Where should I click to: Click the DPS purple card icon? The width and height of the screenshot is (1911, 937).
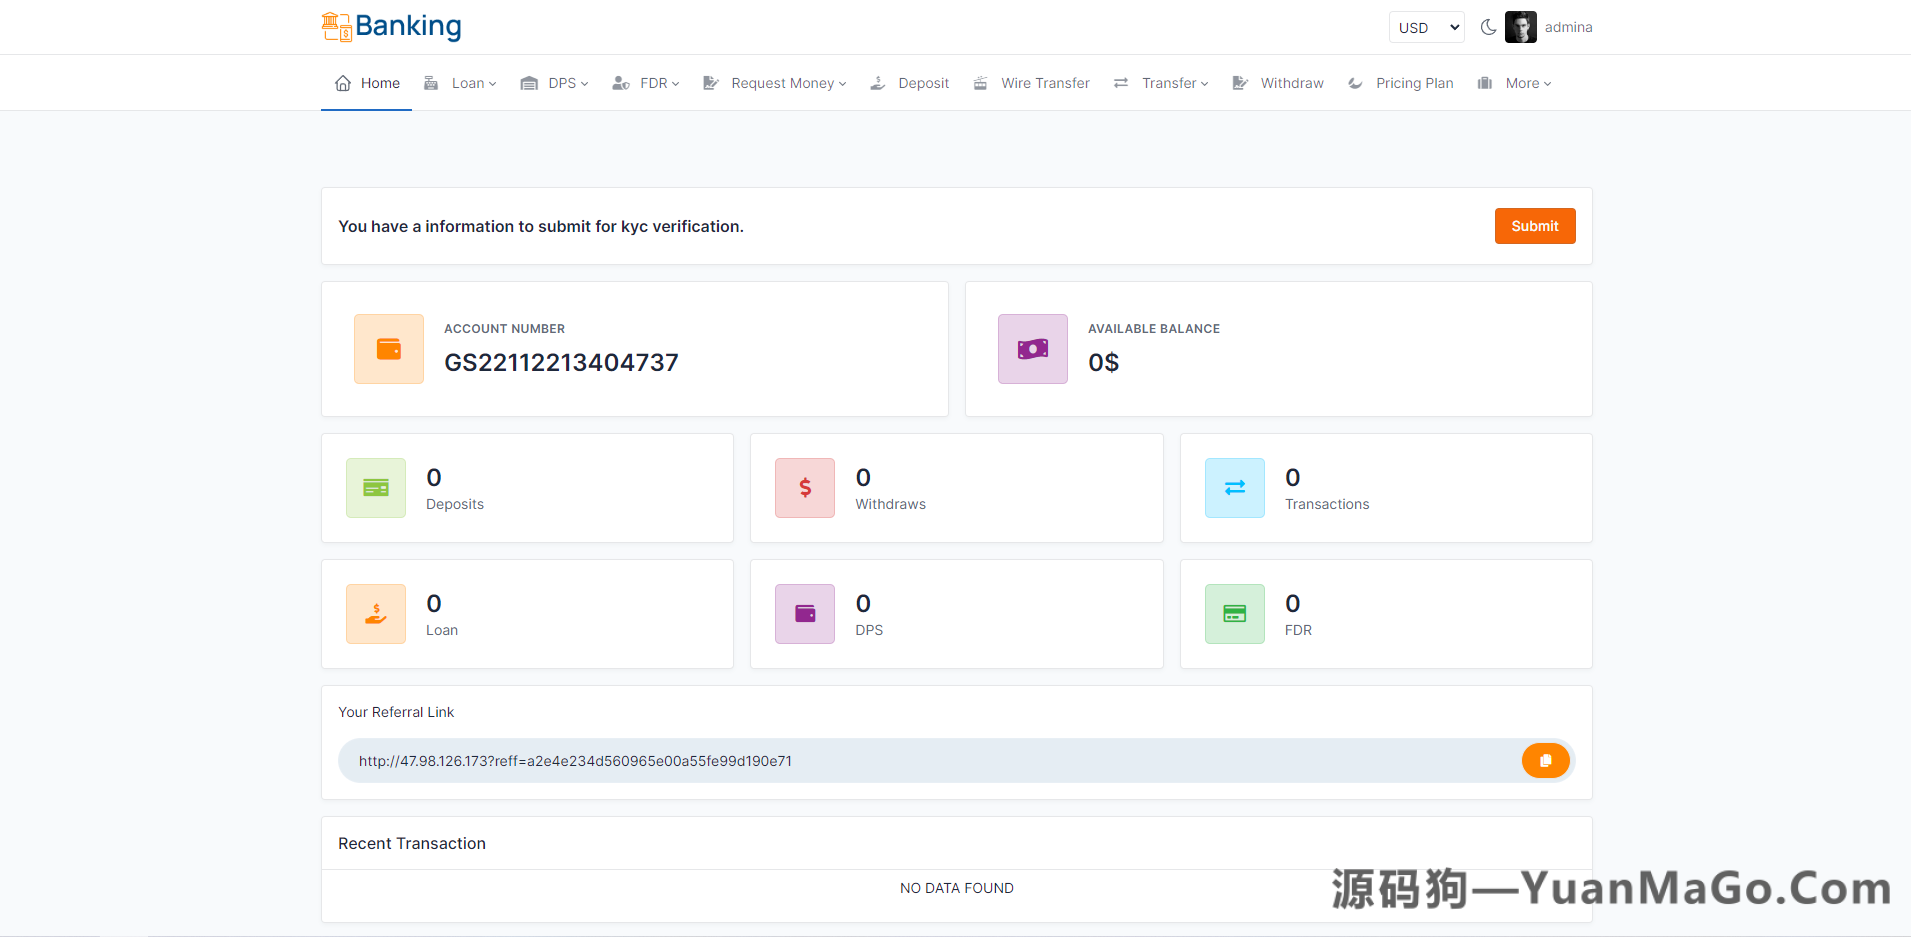pos(804,613)
